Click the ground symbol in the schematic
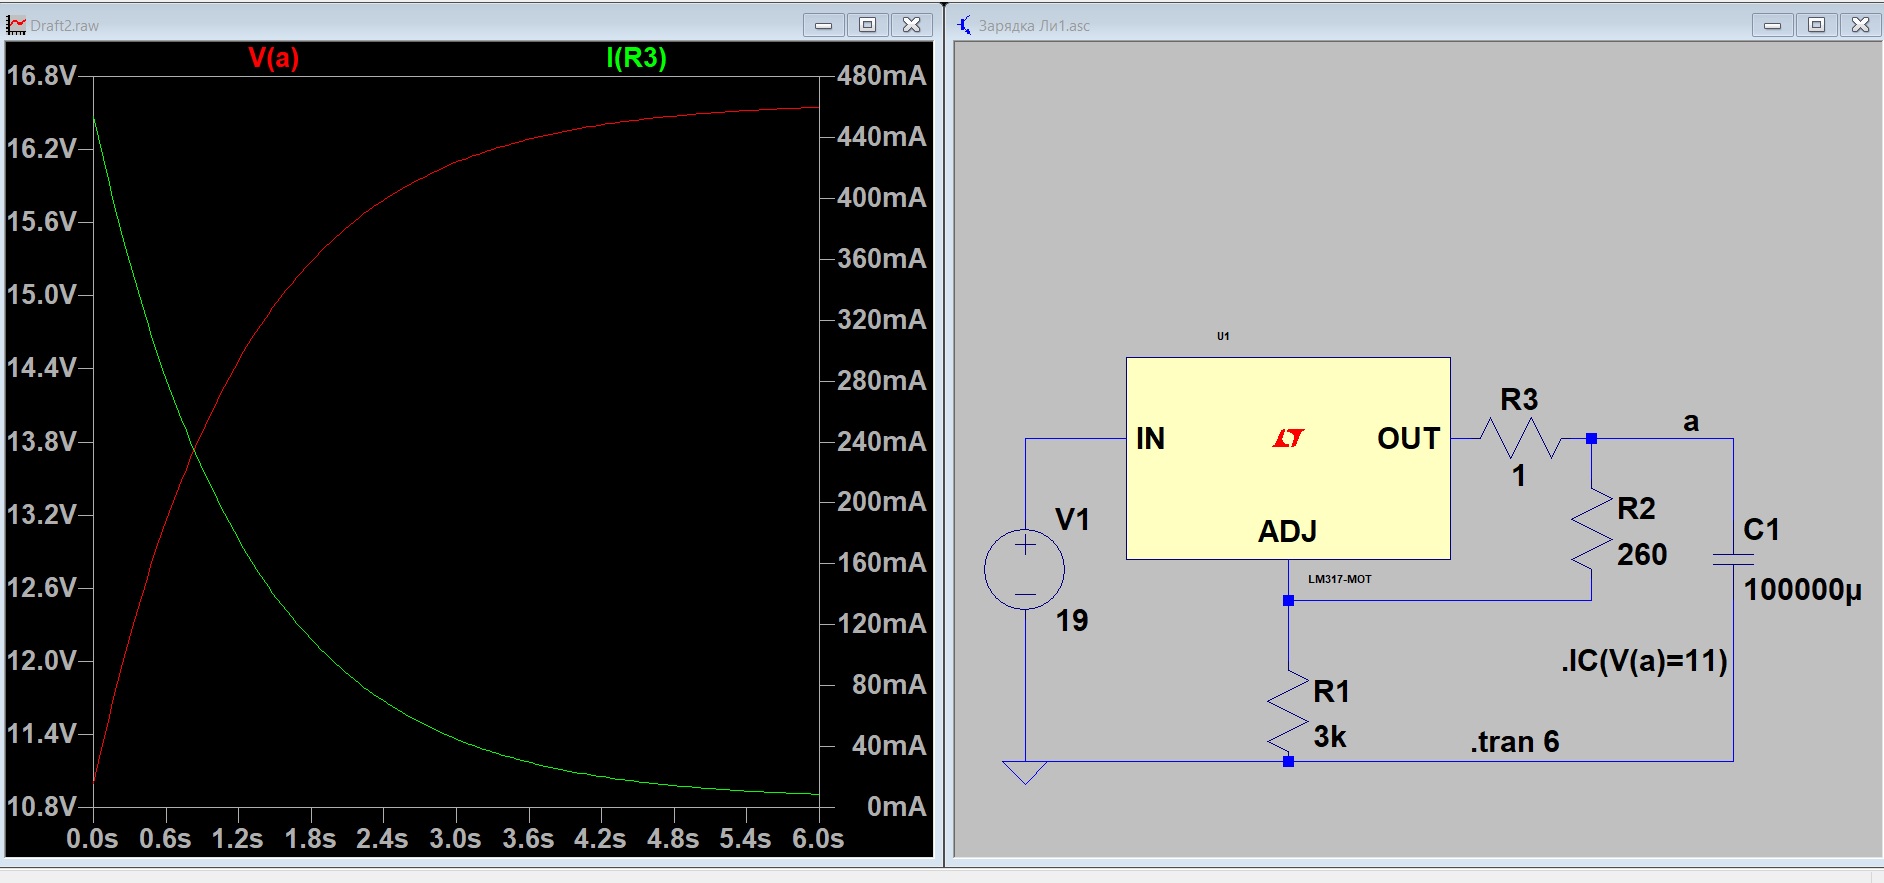The height and width of the screenshot is (883, 1884). [x=1024, y=772]
